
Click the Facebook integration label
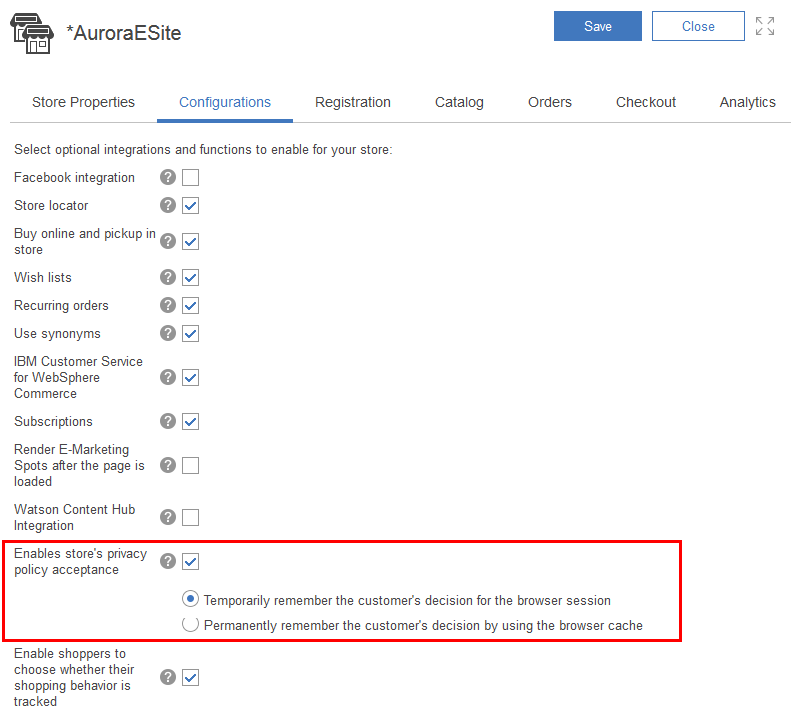74,178
